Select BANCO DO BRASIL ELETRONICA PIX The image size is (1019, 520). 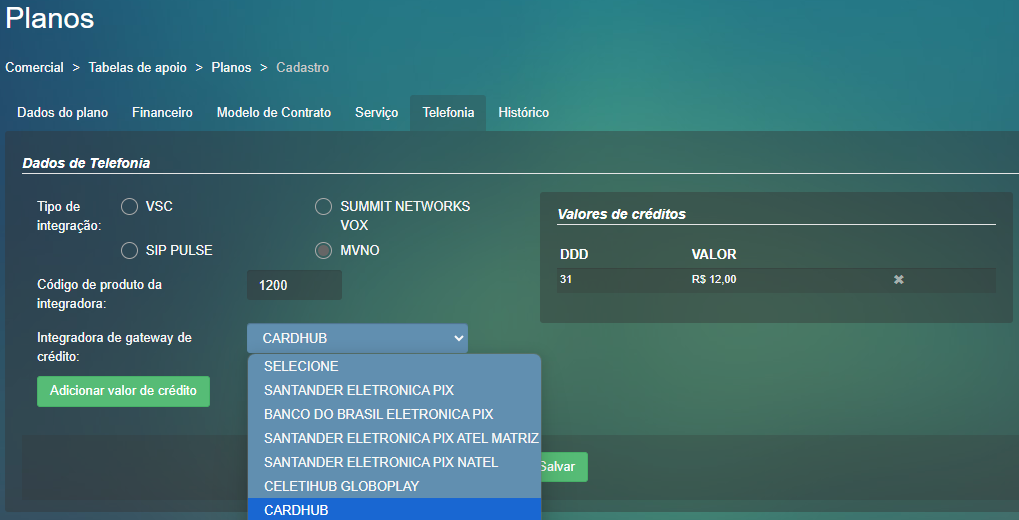pos(378,414)
